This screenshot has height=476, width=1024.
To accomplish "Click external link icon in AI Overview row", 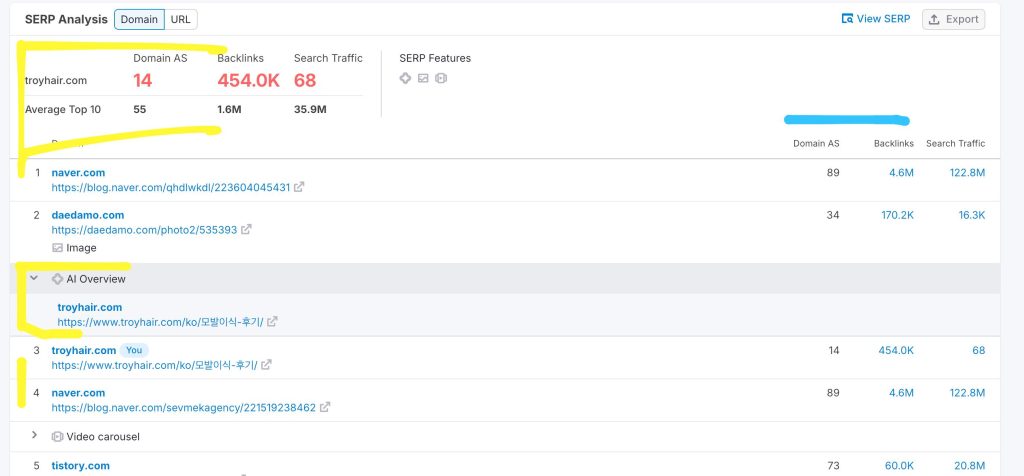I will point(272,322).
